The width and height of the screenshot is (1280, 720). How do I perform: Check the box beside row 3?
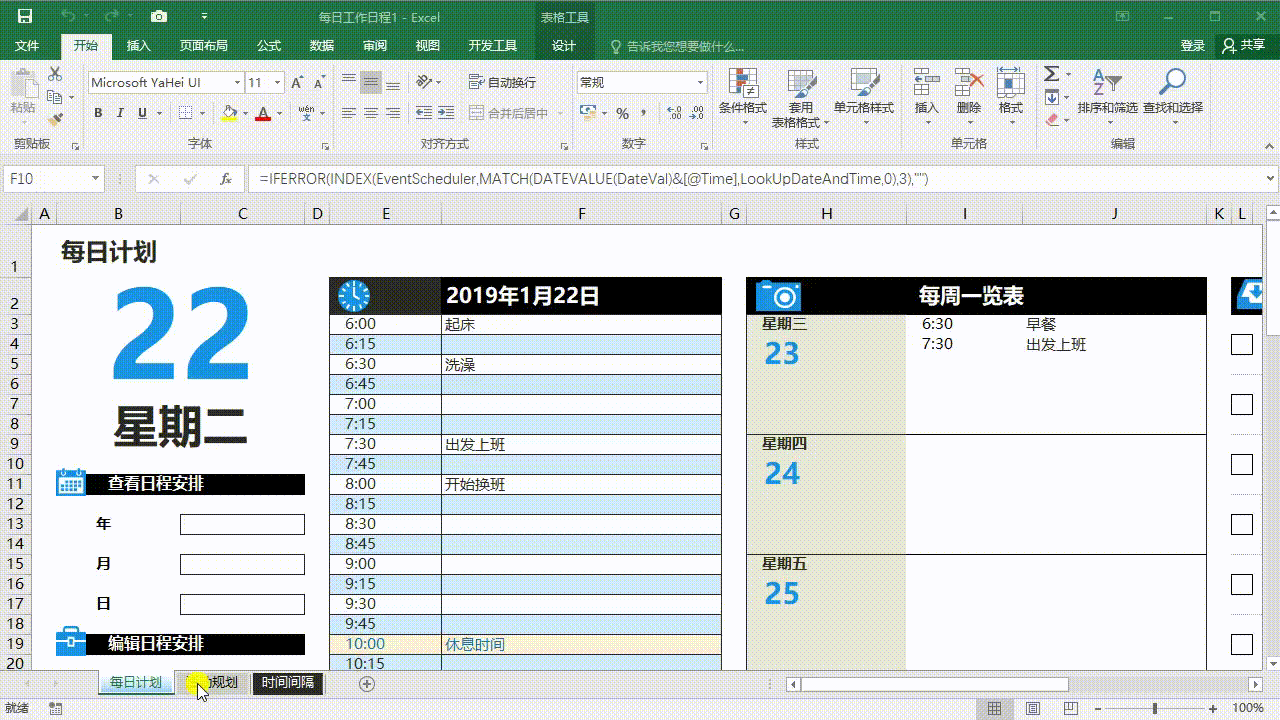point(1242,344)
